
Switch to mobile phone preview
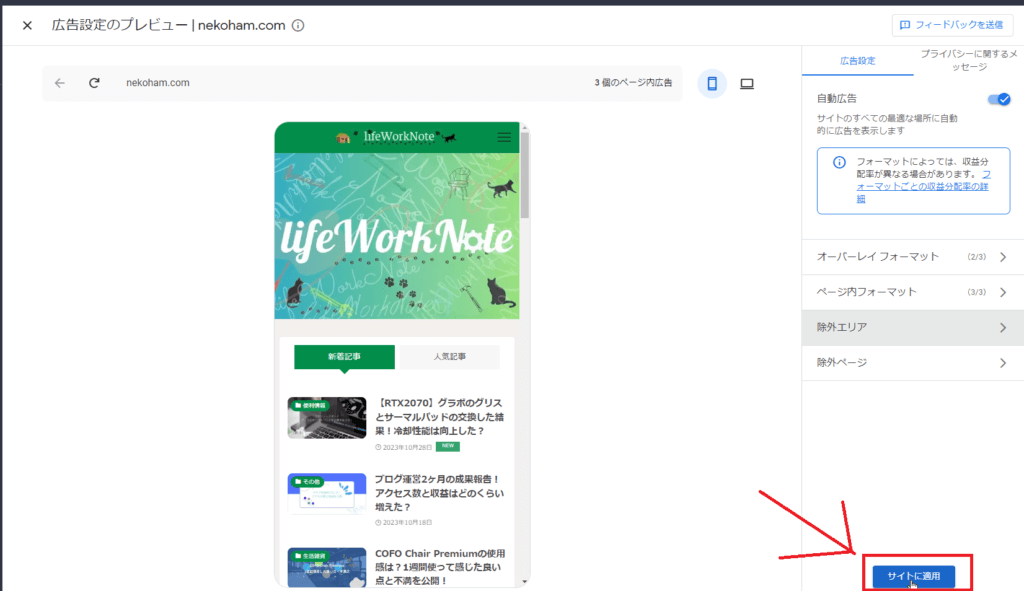(712, 84)
